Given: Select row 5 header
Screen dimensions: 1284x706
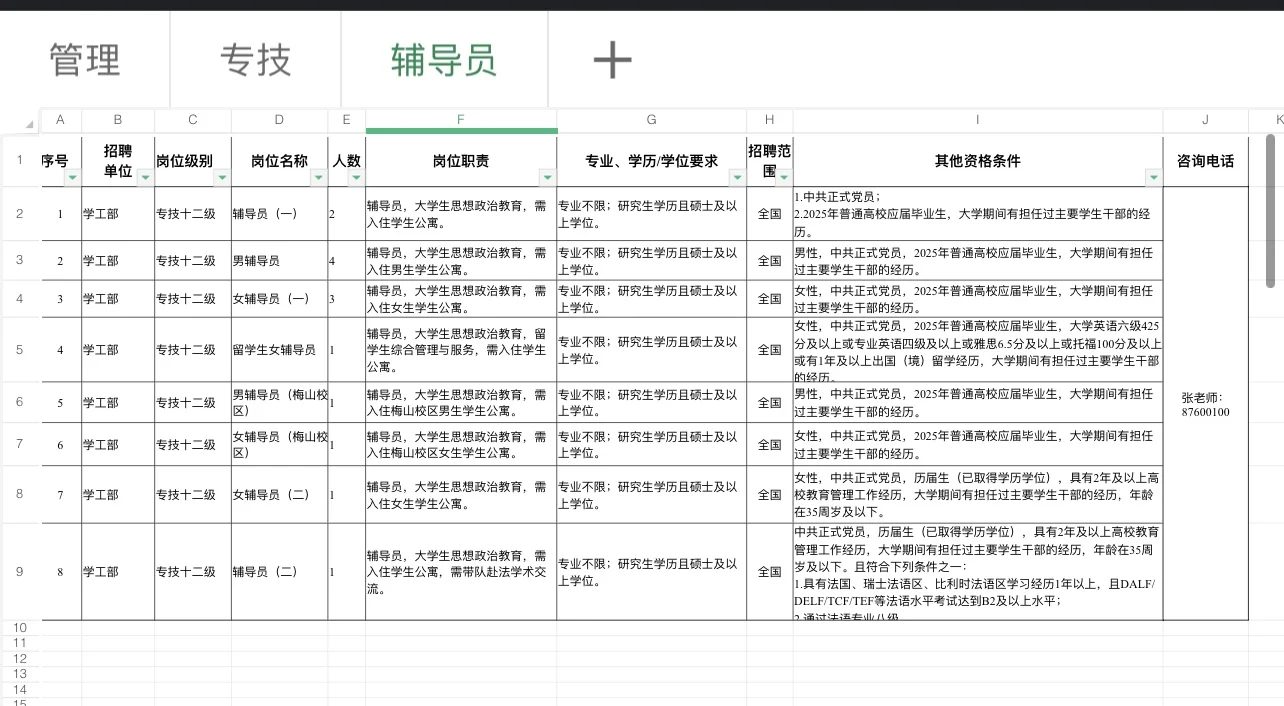Looking at the screenshot, I should pos(20,349).
